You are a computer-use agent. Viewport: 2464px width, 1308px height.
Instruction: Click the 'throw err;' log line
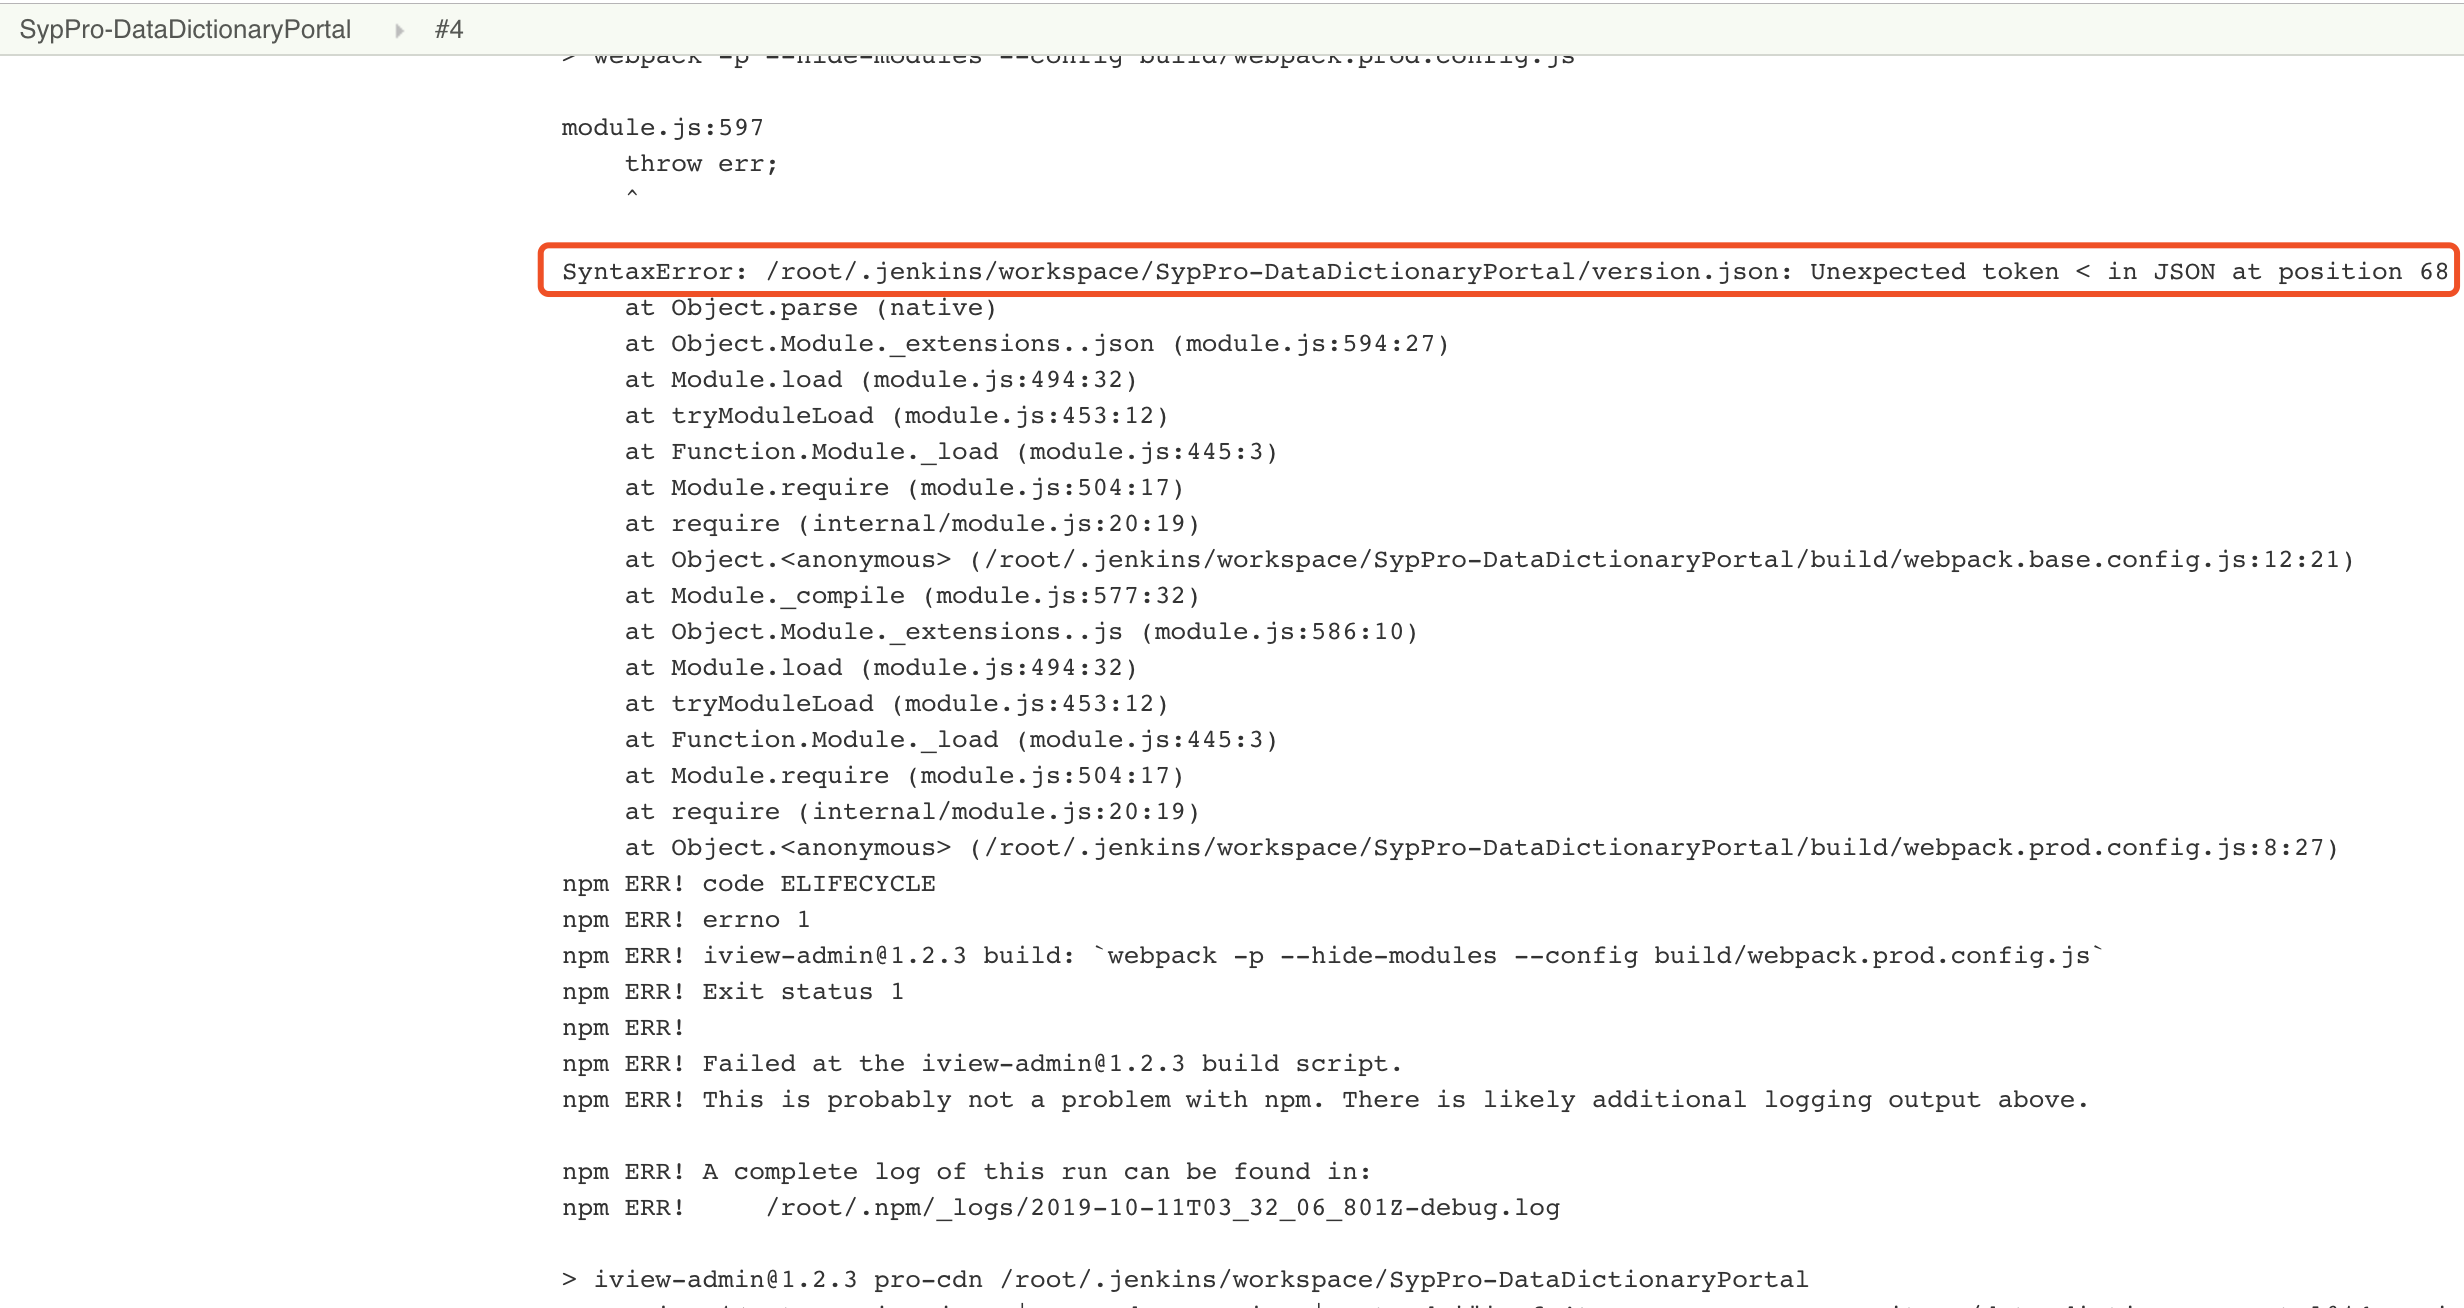coord(701,164)
